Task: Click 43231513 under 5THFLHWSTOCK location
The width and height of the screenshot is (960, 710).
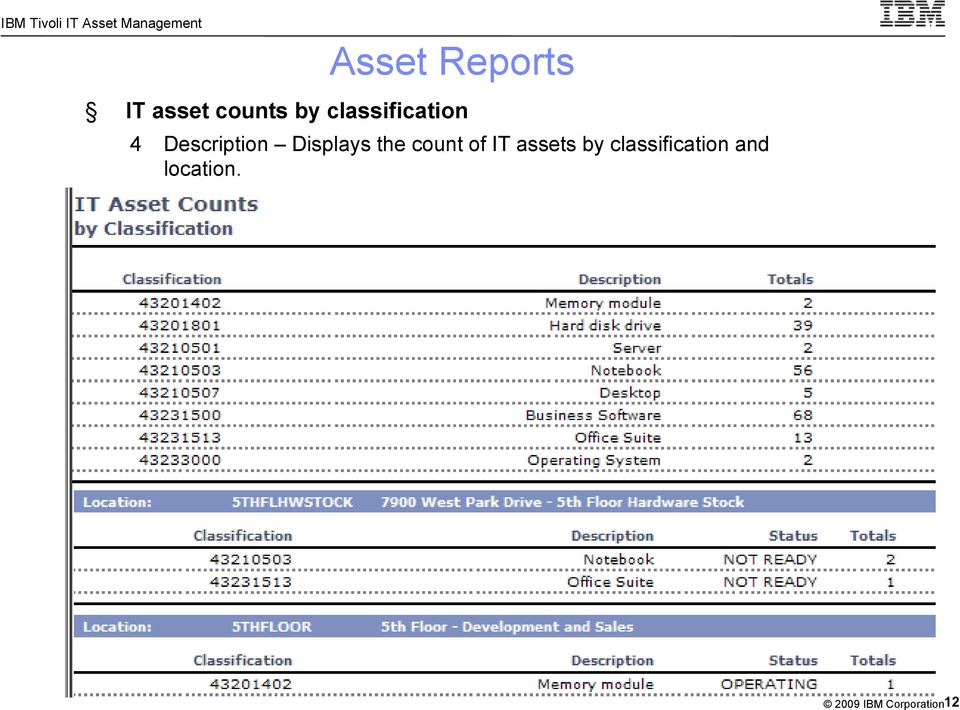Action: point(250,582)
